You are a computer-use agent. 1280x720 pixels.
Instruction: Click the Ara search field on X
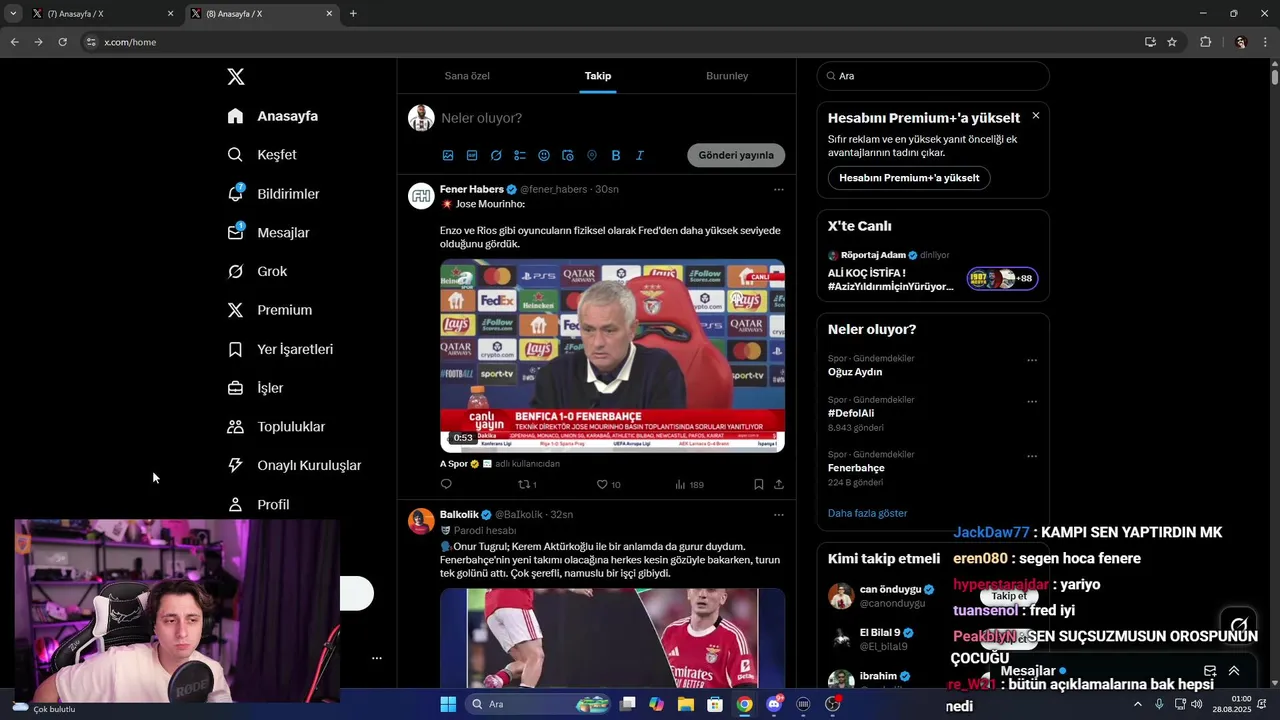click(x=933, y=76)
